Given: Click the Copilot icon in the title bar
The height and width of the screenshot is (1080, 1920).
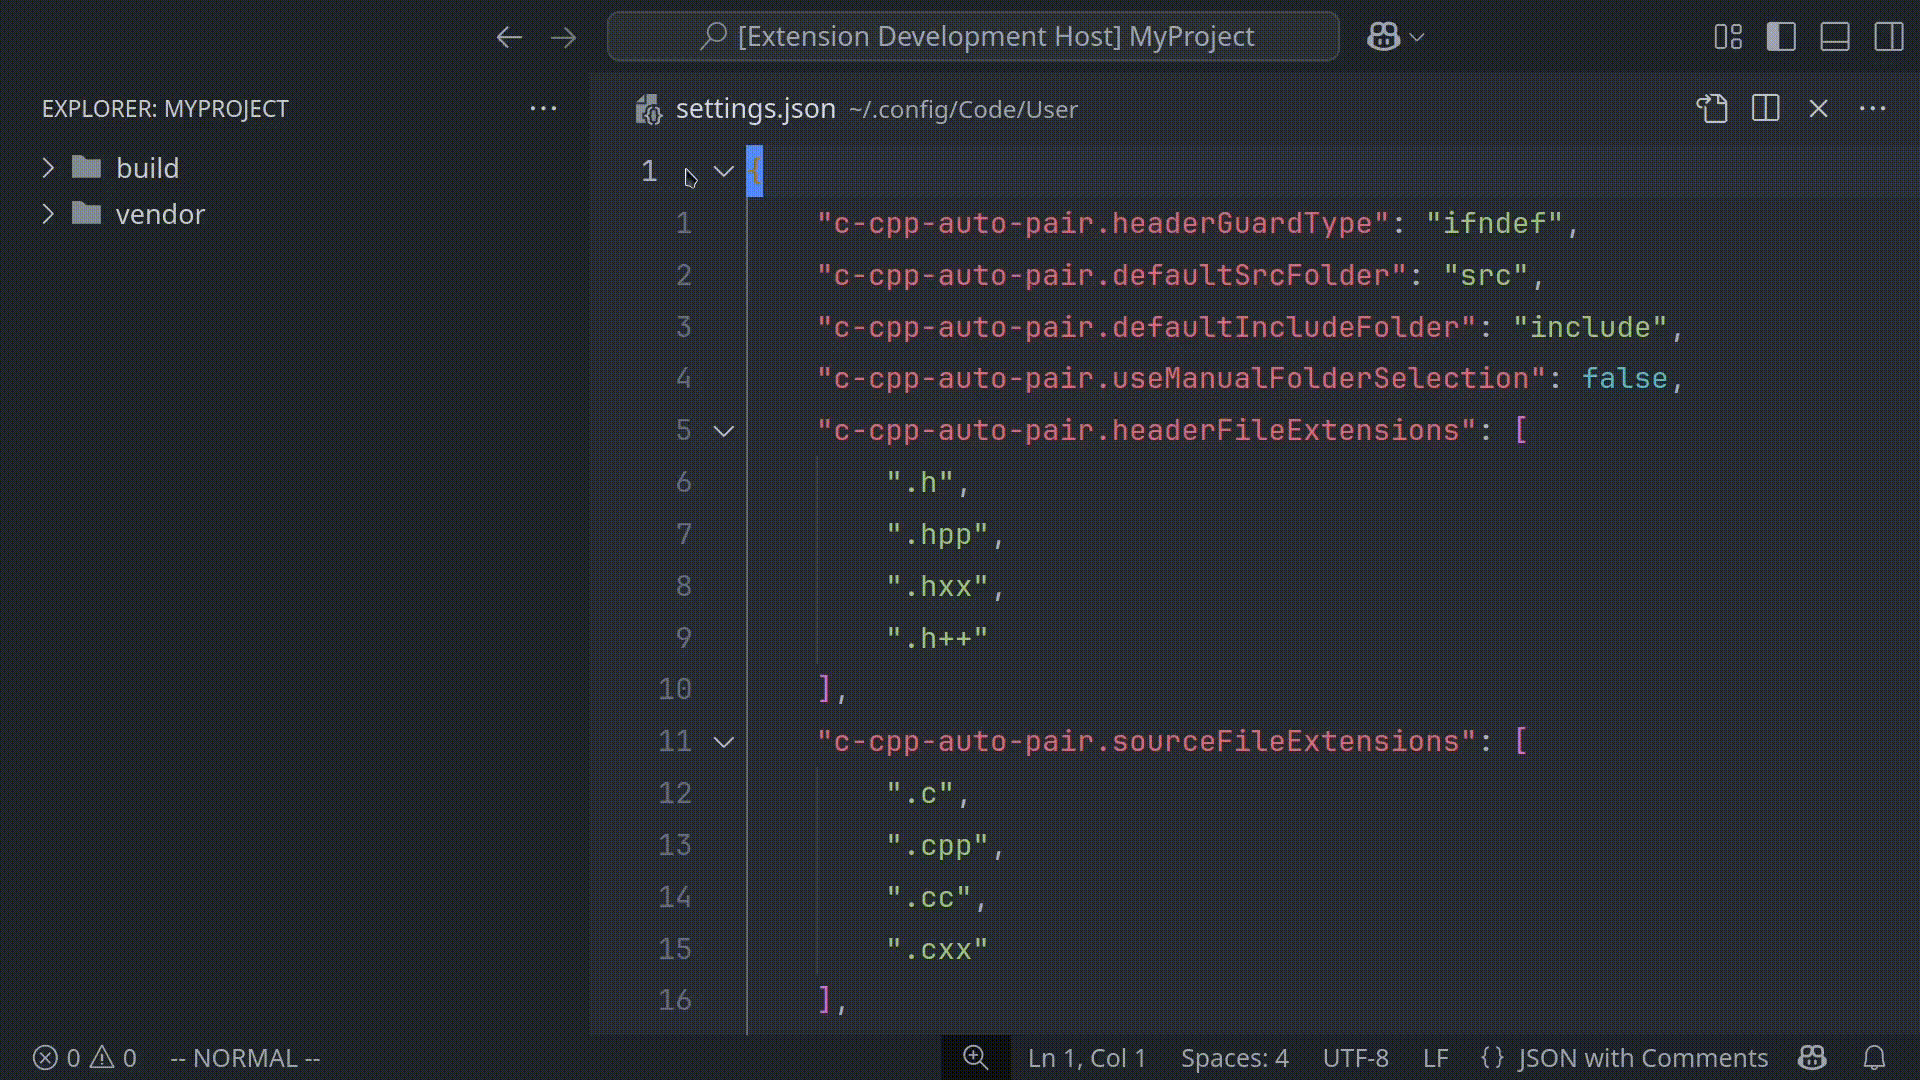Looking at the screenshot, I should pyautogui.click(x=1383, y=37).
